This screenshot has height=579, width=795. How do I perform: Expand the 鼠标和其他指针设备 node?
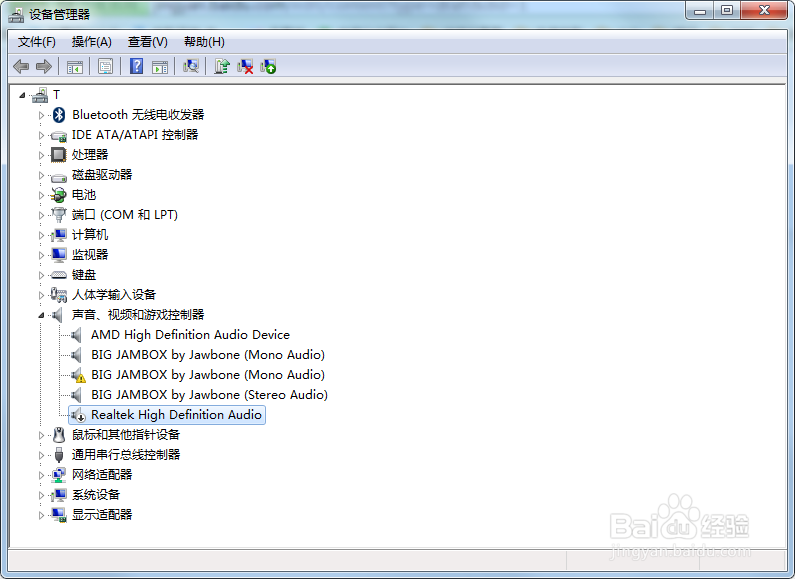[42, 435]
